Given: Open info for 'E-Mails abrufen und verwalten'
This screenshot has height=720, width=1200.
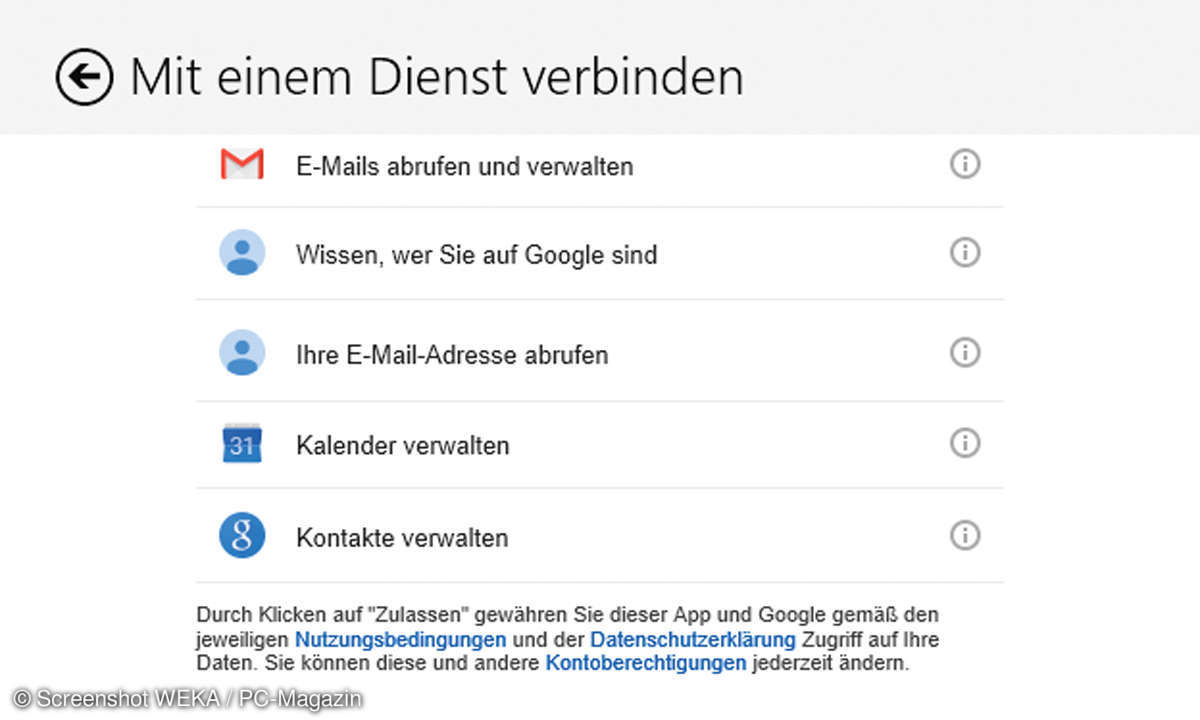Looking at the screenshot, I should (964, 164).
